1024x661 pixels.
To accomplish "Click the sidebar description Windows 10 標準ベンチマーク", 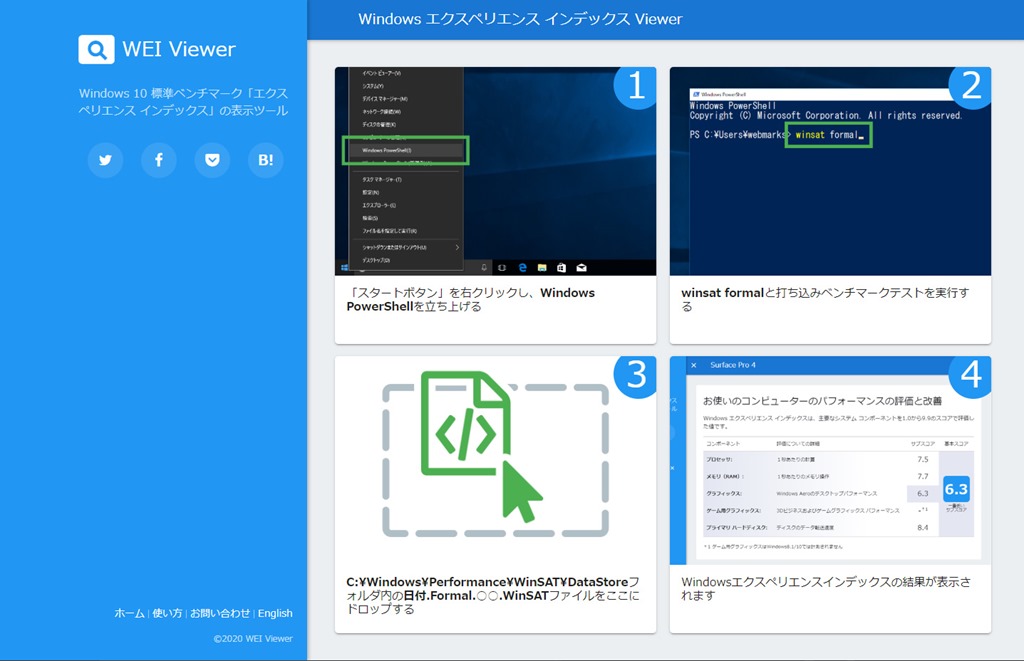I will click(x=184, y=102).
